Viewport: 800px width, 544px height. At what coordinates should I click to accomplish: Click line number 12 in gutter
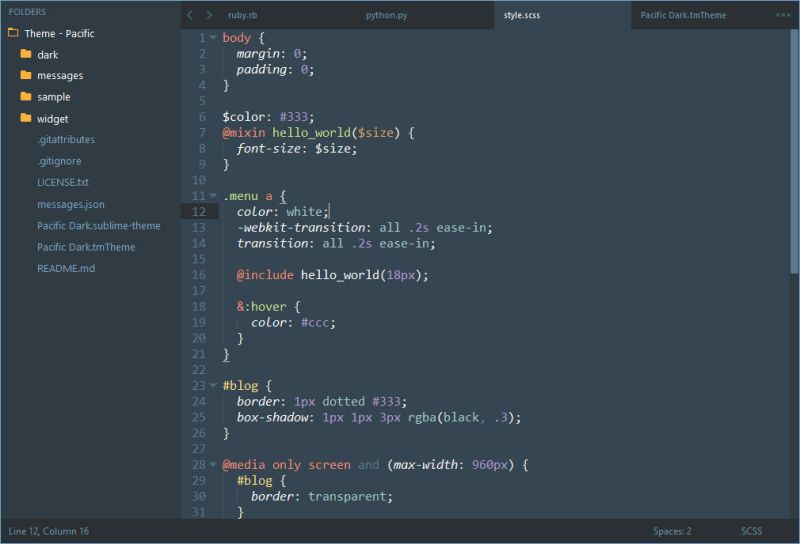pos(199,211)
